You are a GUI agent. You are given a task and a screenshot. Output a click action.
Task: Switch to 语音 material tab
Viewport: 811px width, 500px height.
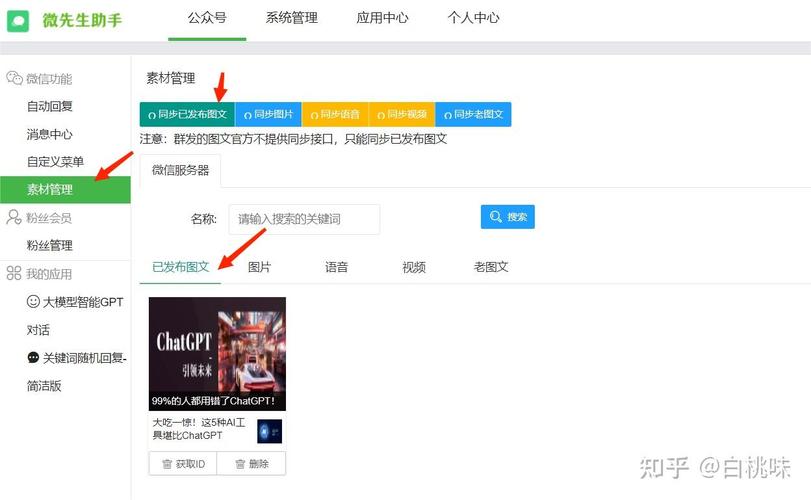(336, 267)
